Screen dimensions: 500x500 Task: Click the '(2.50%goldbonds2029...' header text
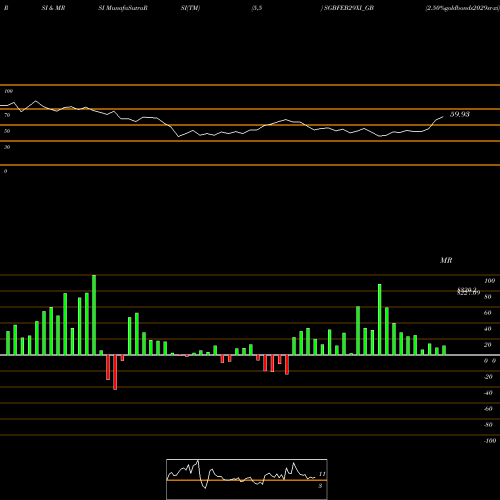[x=462, y=8]
